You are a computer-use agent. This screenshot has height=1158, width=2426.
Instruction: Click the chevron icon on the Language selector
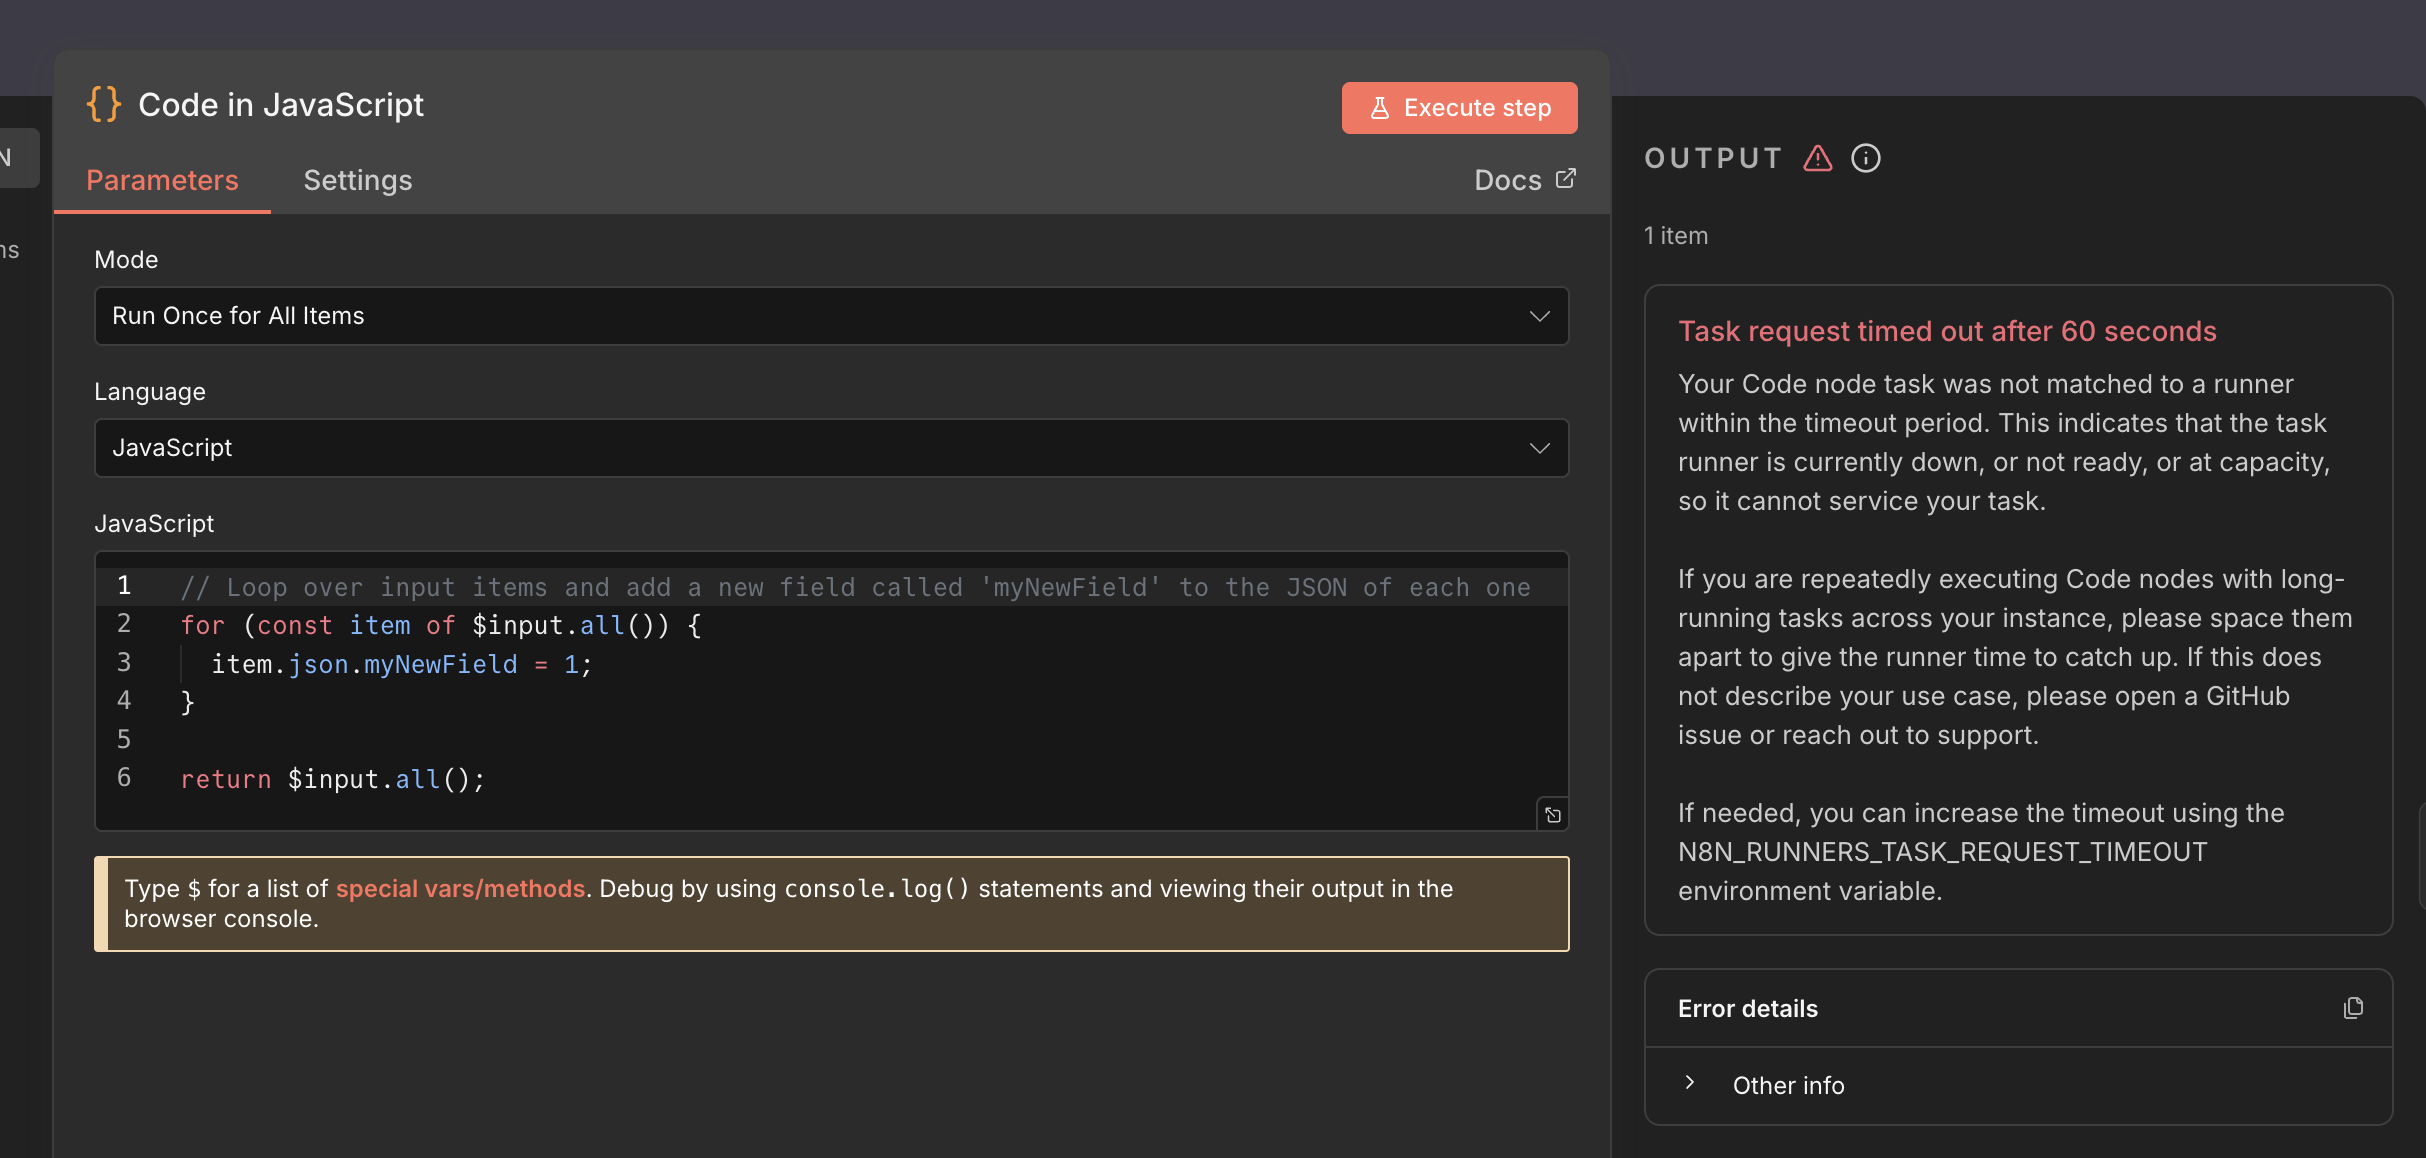click(x=1540, y=448)
